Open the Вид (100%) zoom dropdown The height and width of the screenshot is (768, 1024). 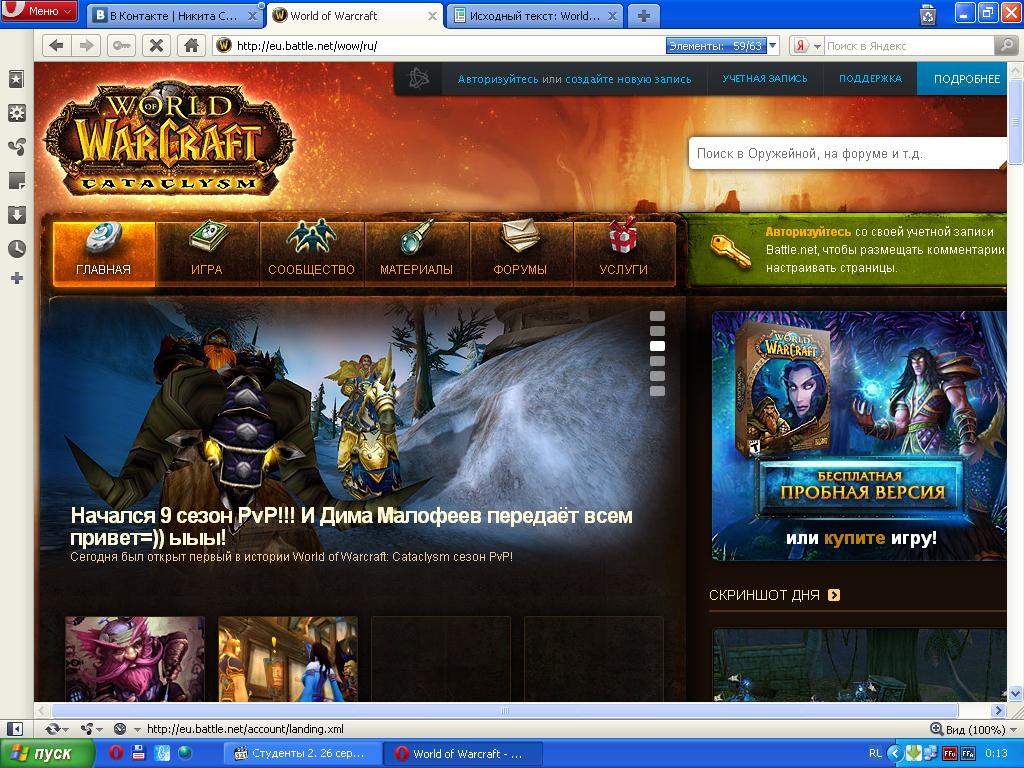[974, 729]
